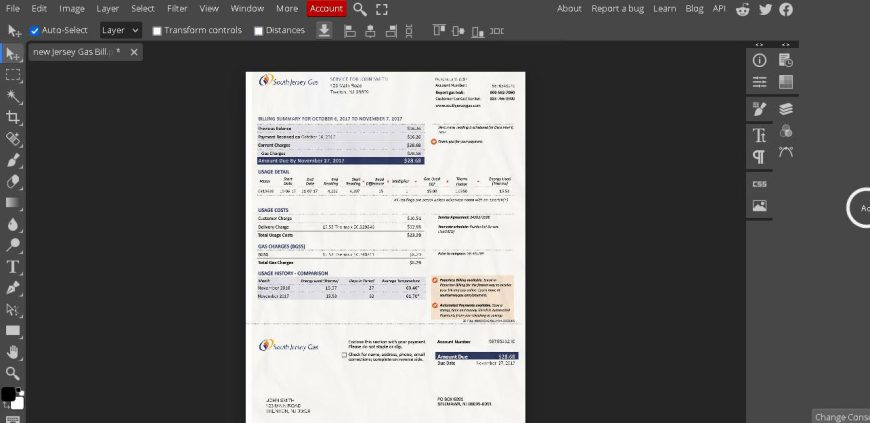Select the Rectangle shape tool
Screen dimensions: 870x423
13,331
